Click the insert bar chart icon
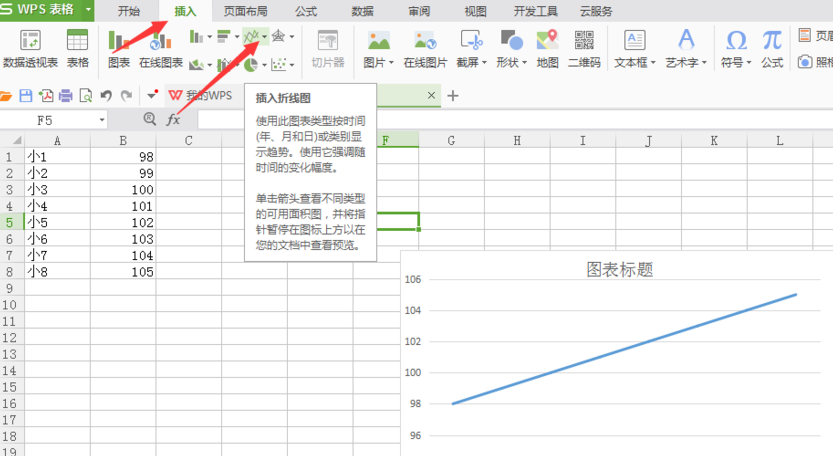 [x=224, y=37]
